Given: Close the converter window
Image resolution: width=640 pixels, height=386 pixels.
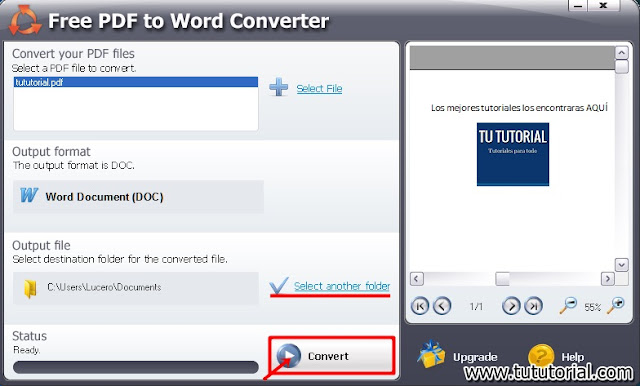Looking at the screenshot, I should (x=604, y=6).
